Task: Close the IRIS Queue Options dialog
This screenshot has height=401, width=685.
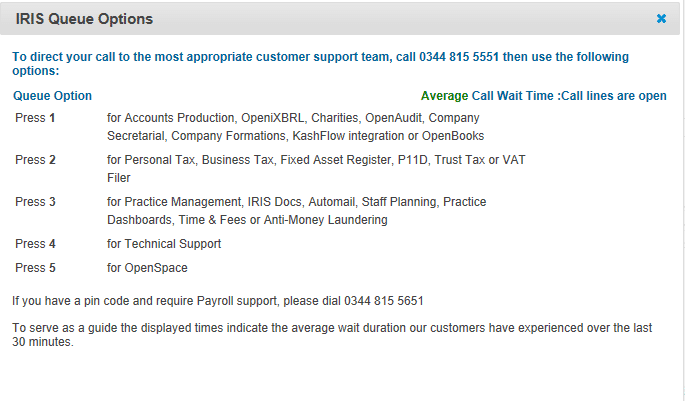Action: pyautogui.click(x=661, y=18)
